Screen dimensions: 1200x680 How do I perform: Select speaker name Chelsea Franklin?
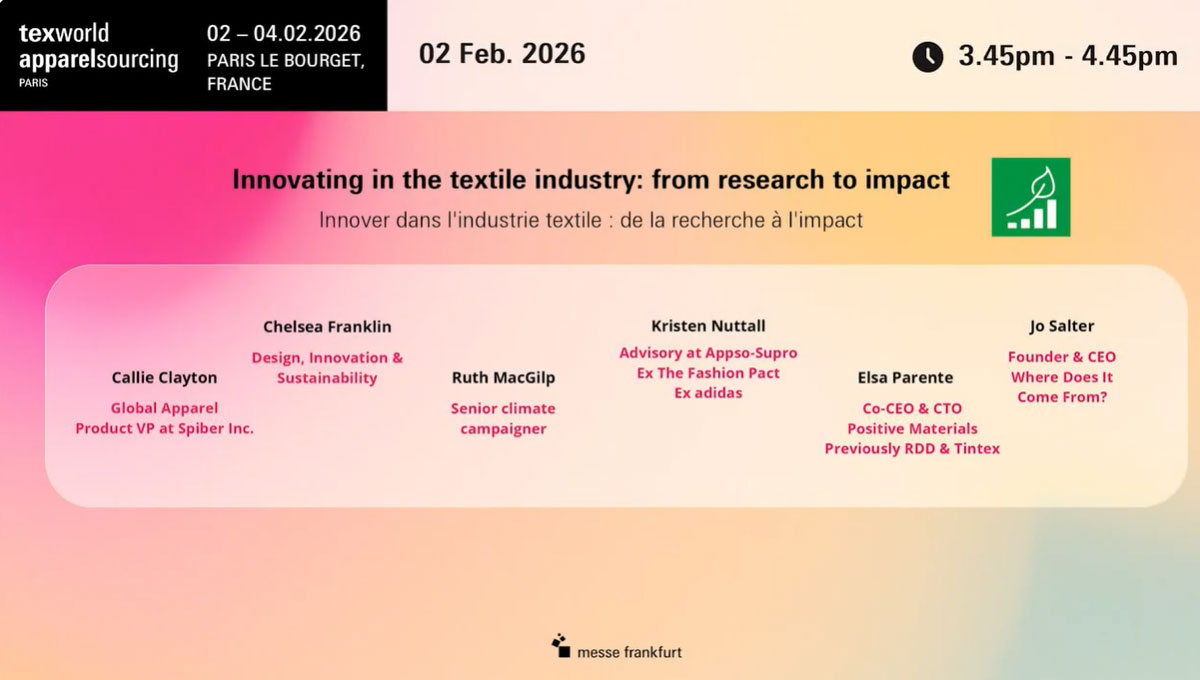327,327
